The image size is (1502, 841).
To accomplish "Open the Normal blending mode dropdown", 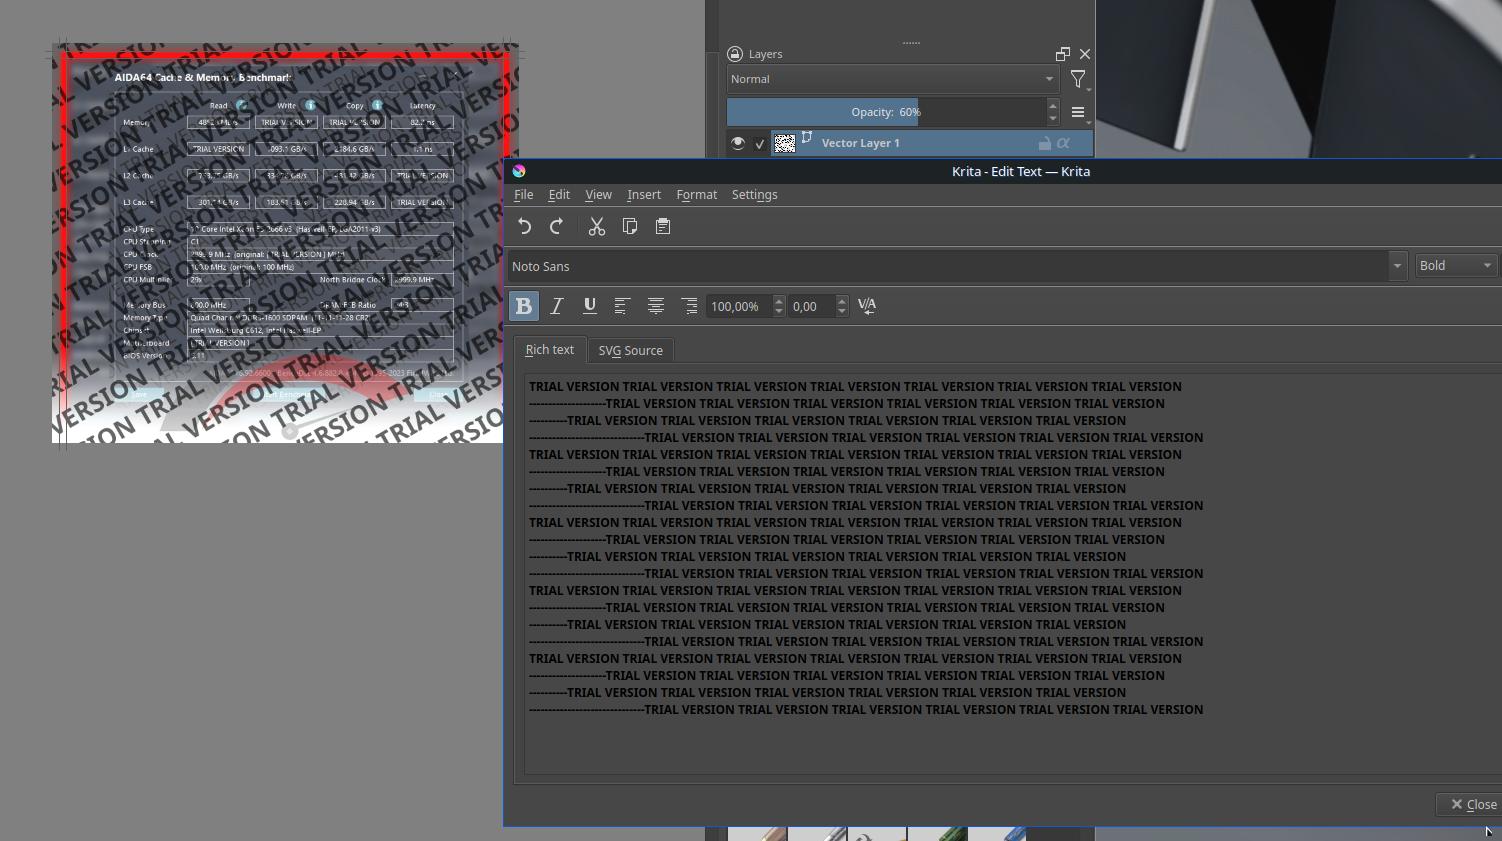I will 893,79.
